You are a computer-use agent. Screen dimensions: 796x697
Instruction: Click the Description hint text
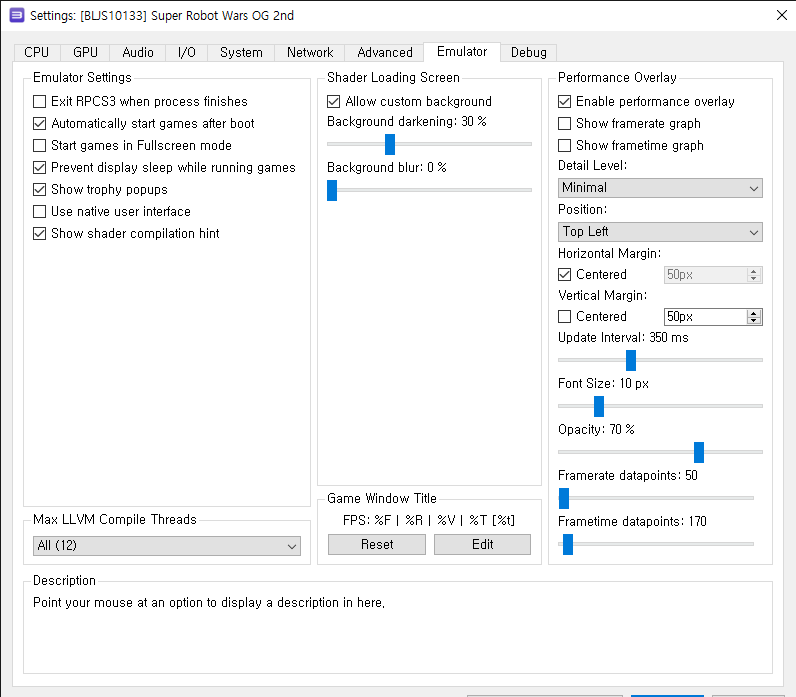(209, 603)
